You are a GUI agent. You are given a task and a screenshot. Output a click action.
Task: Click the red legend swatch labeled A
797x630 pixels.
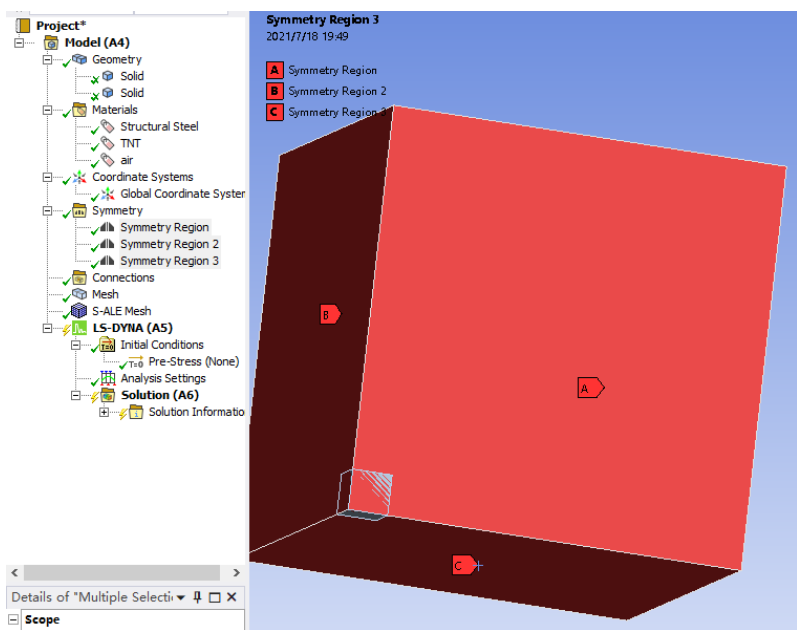274,70
